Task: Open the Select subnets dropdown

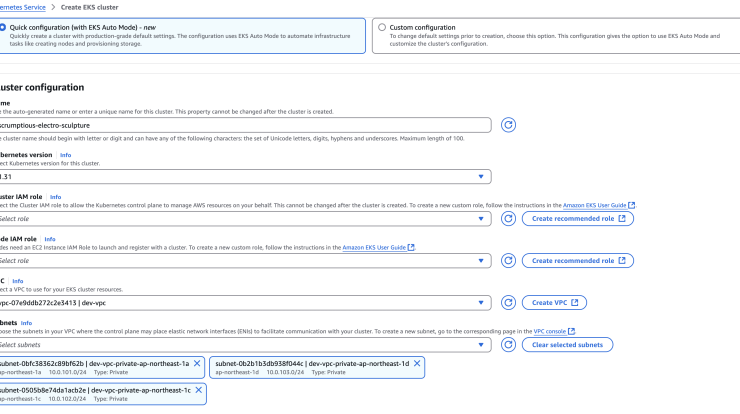Action: pos(245,345)
